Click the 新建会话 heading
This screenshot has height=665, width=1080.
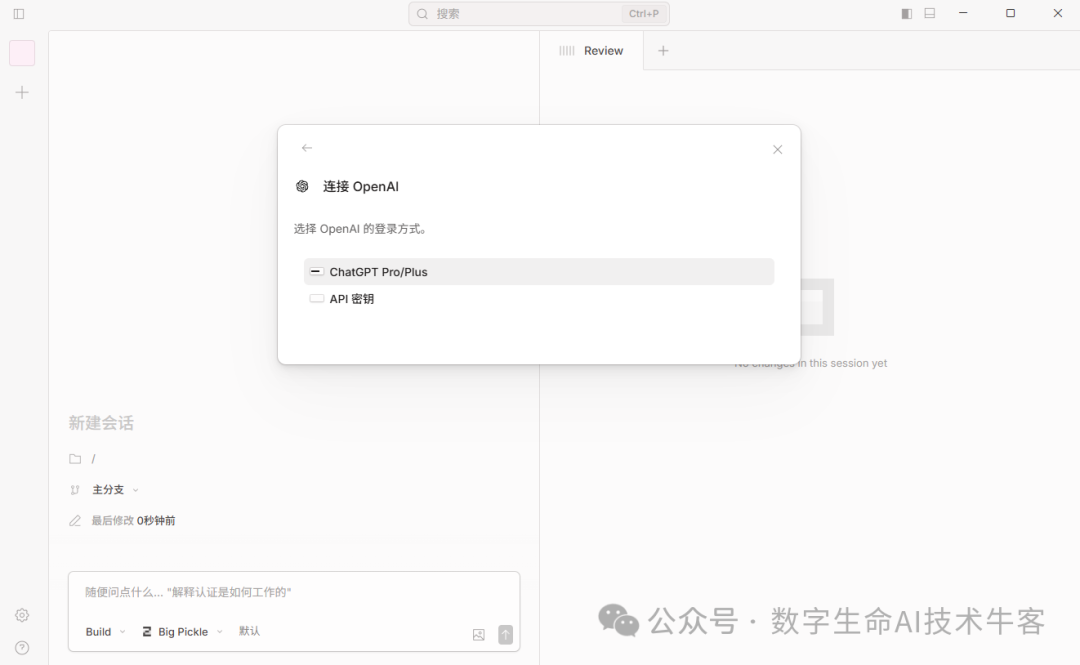101,423
